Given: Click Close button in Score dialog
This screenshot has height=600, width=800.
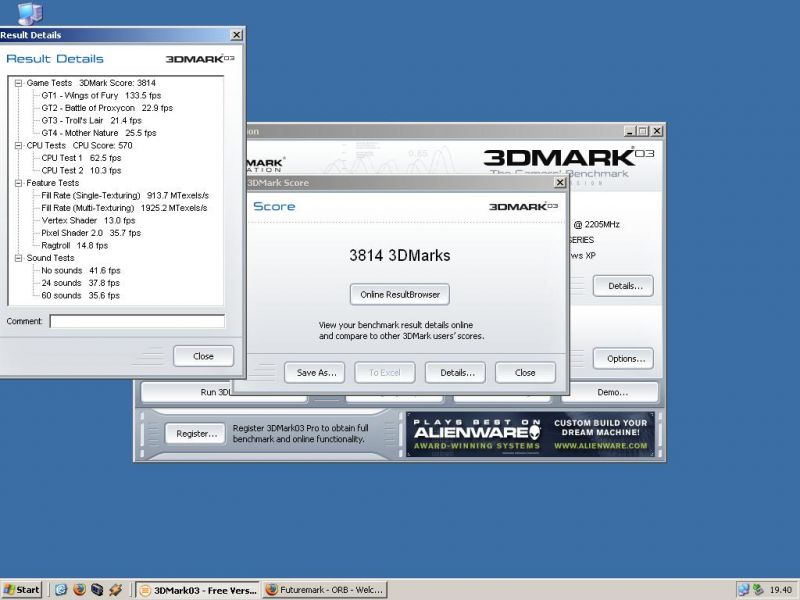Looking at the screenshot, I should pos(525,372).
